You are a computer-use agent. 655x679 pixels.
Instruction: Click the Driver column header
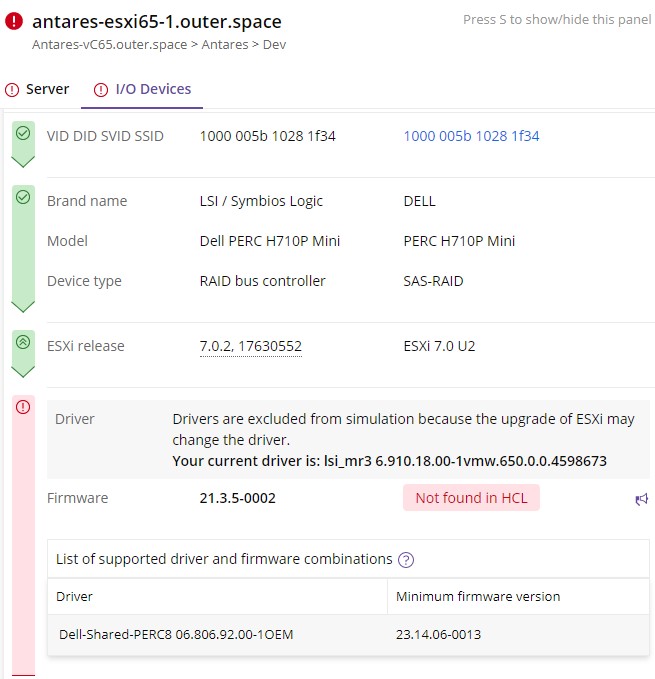pos(74,596)
